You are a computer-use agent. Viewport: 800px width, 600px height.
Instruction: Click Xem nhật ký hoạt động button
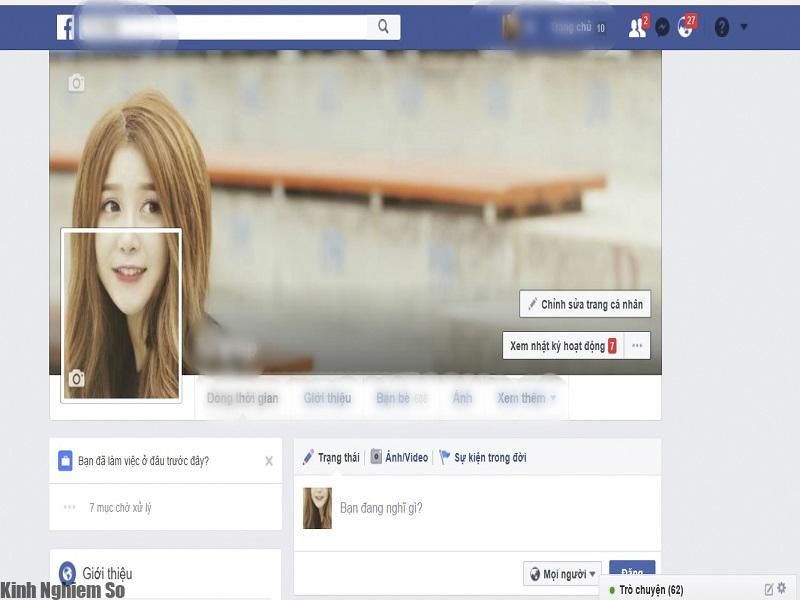(x=563, y=345)
